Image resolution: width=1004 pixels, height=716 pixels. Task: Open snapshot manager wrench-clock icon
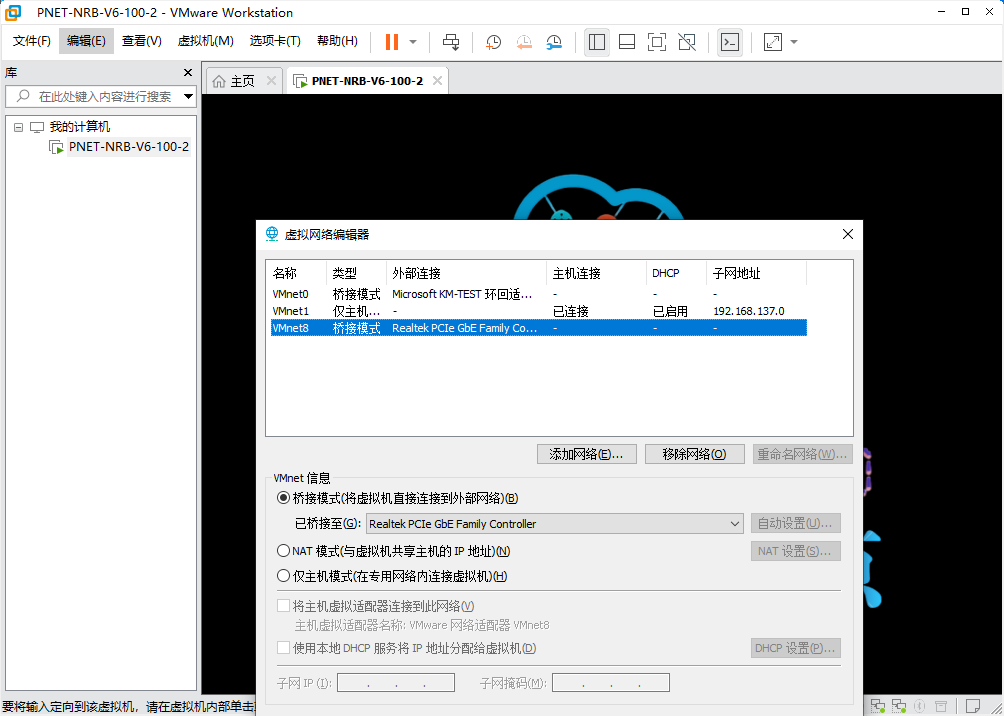(554, 42)
